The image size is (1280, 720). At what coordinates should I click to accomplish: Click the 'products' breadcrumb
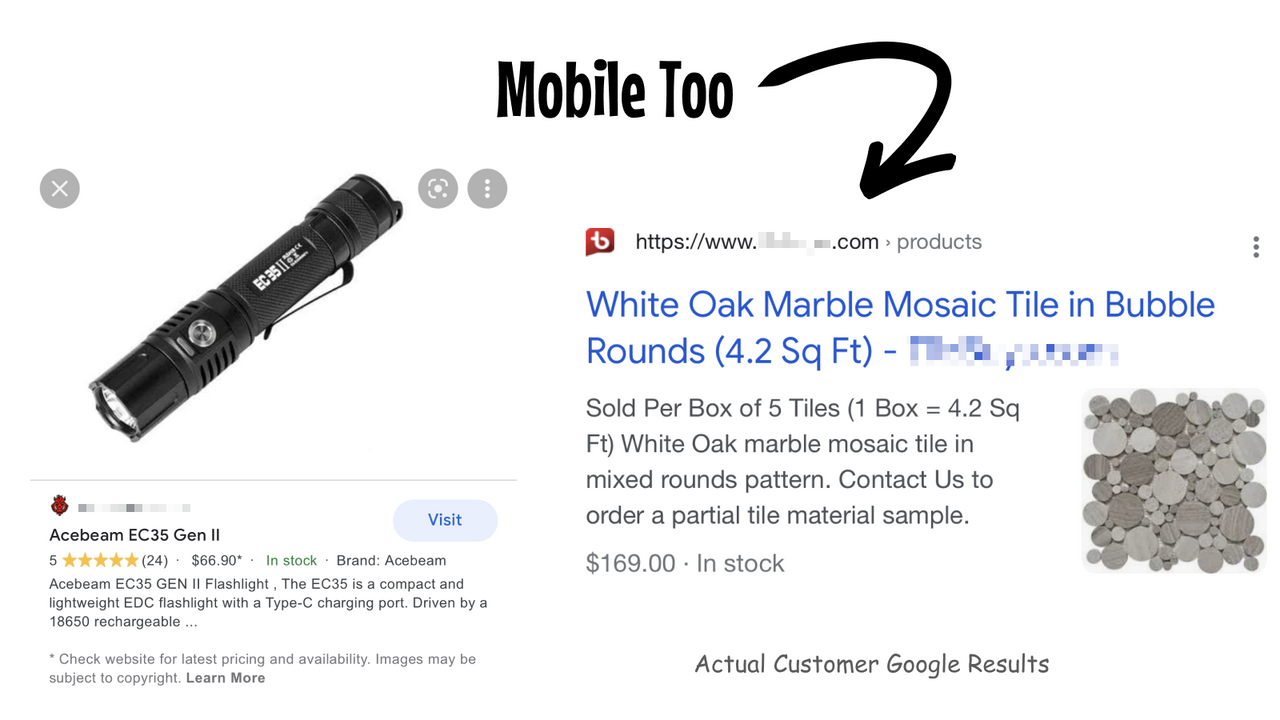(939, 241)
